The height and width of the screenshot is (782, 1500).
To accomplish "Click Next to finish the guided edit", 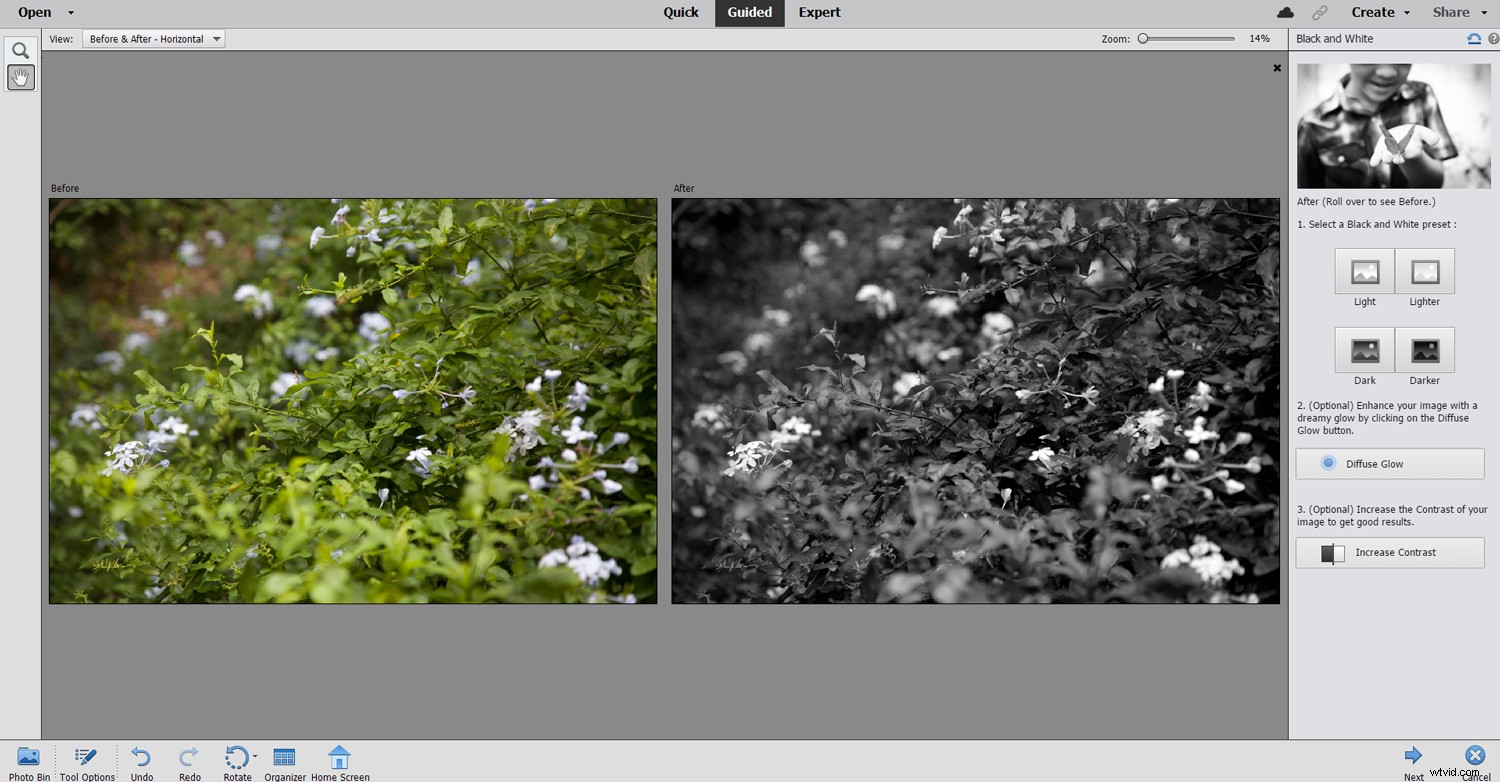I will 1413,757.
